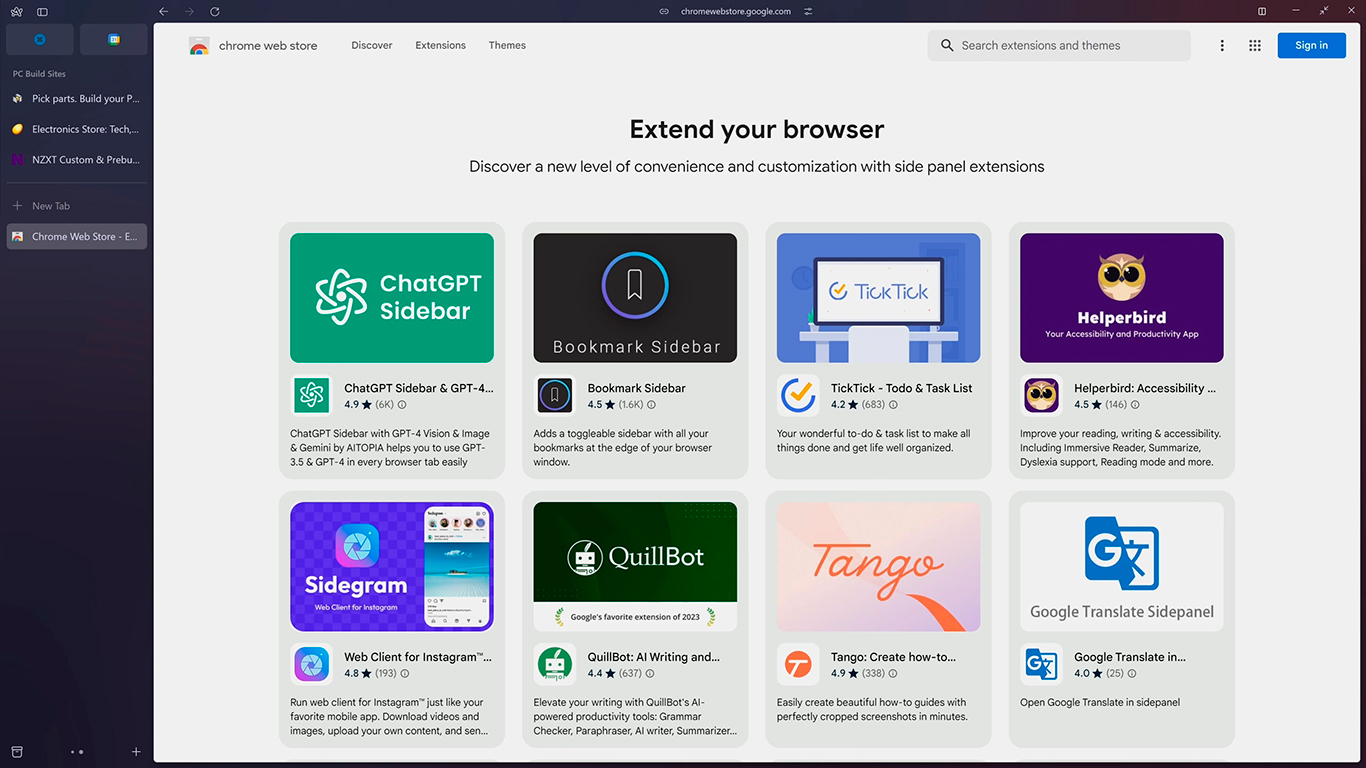
Task: Copy link using the link icon beside the URL
Action: (x=664, y=12)
